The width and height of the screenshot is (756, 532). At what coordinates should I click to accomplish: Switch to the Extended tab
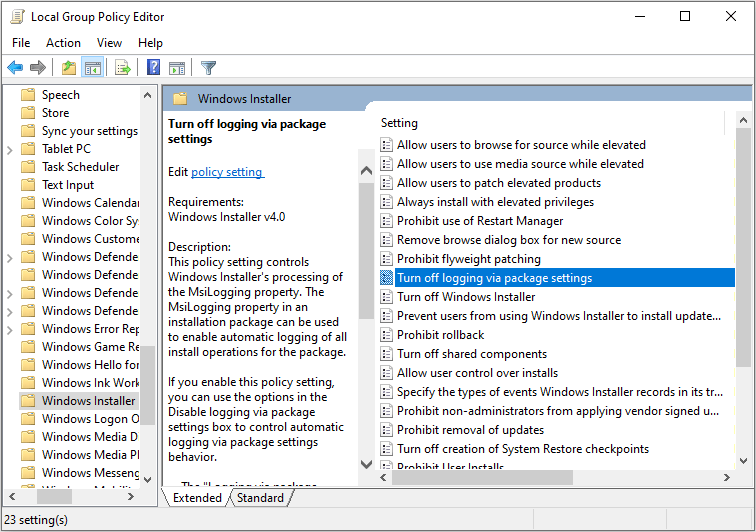(197, 498)
